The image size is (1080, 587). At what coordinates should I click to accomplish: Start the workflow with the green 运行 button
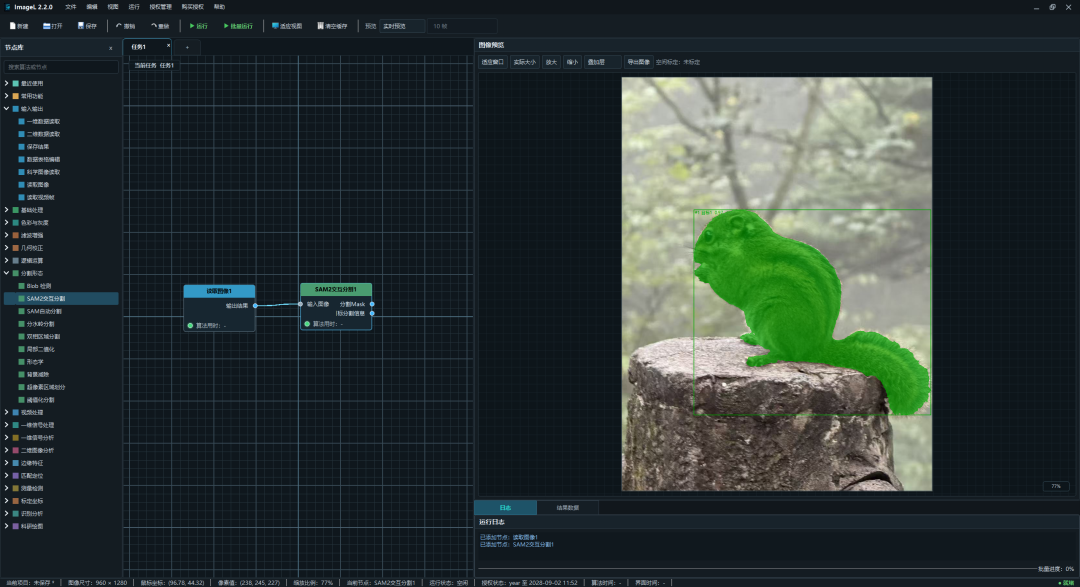[x=198, y=26]
